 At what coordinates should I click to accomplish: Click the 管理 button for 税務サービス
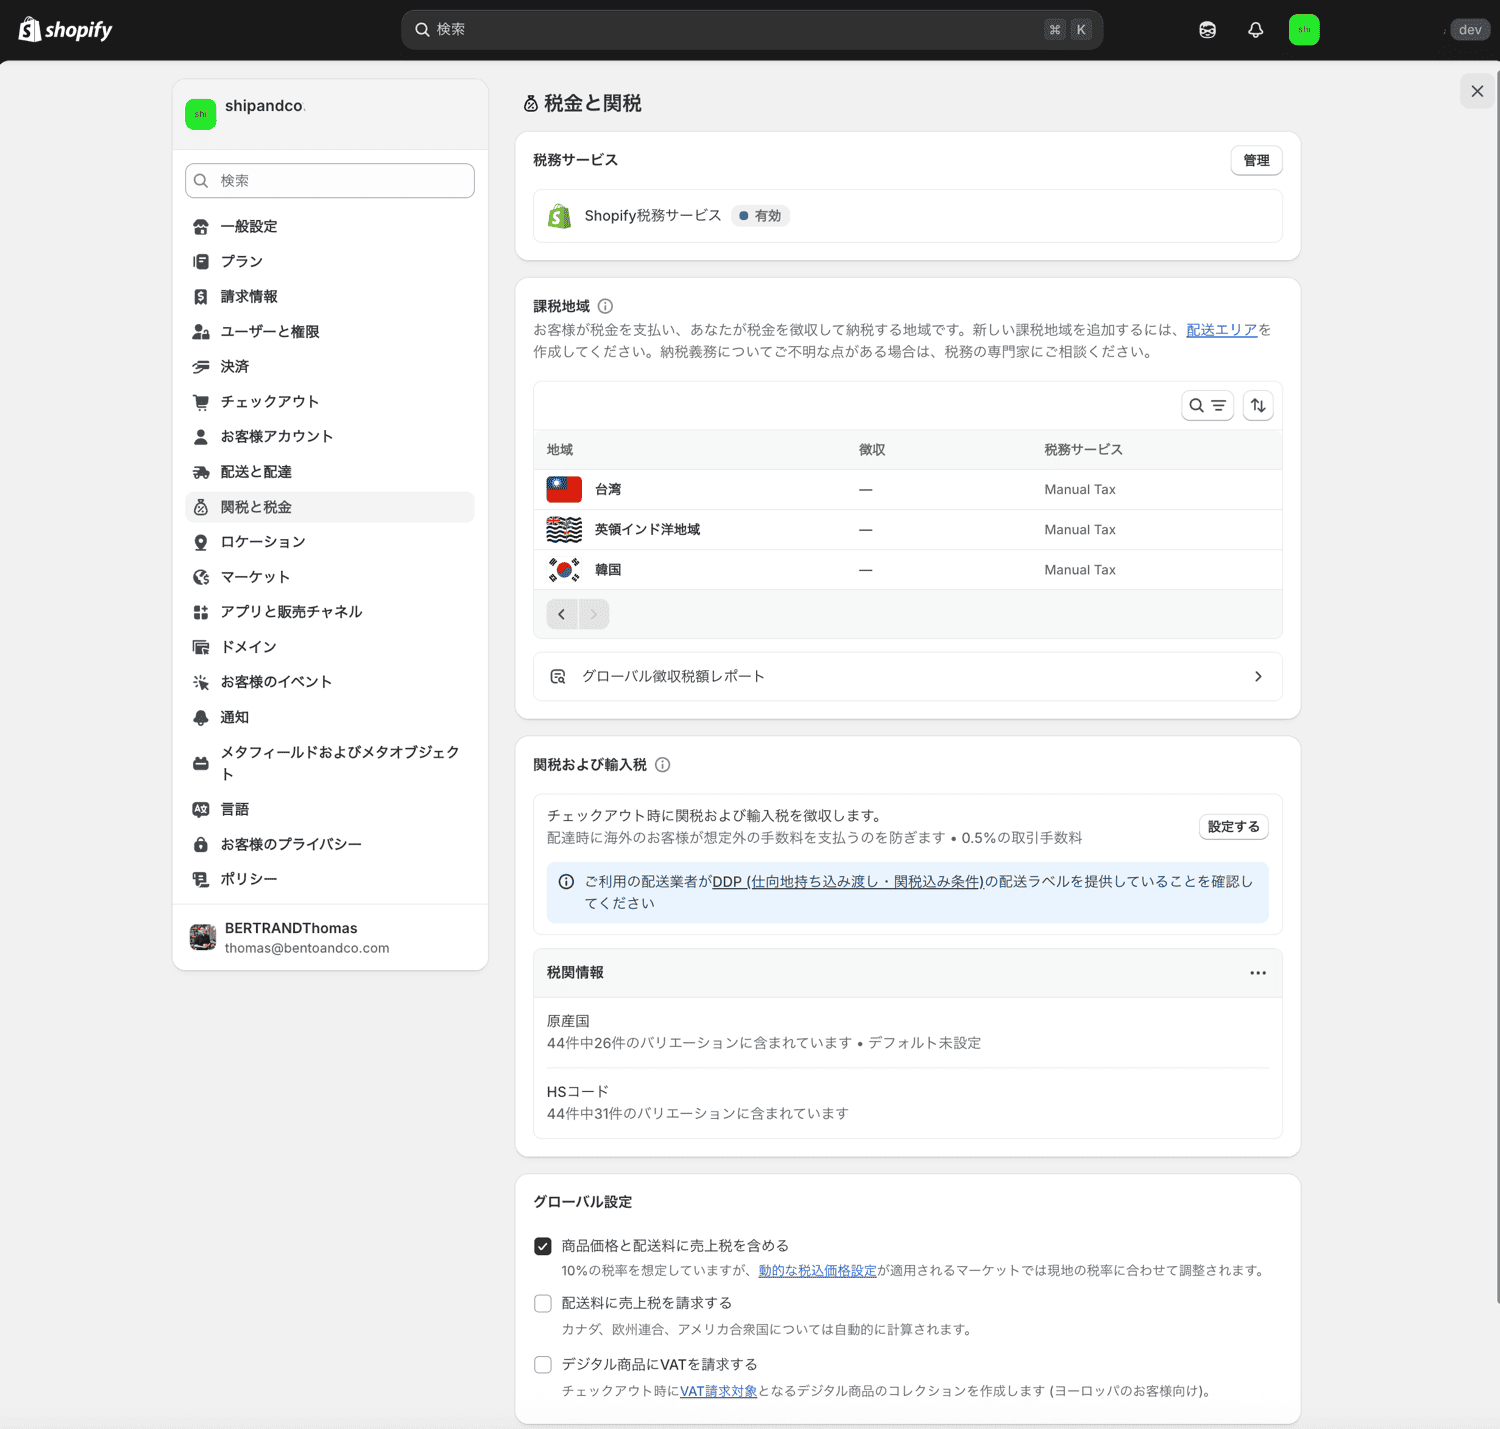(x=1256, y=160)
